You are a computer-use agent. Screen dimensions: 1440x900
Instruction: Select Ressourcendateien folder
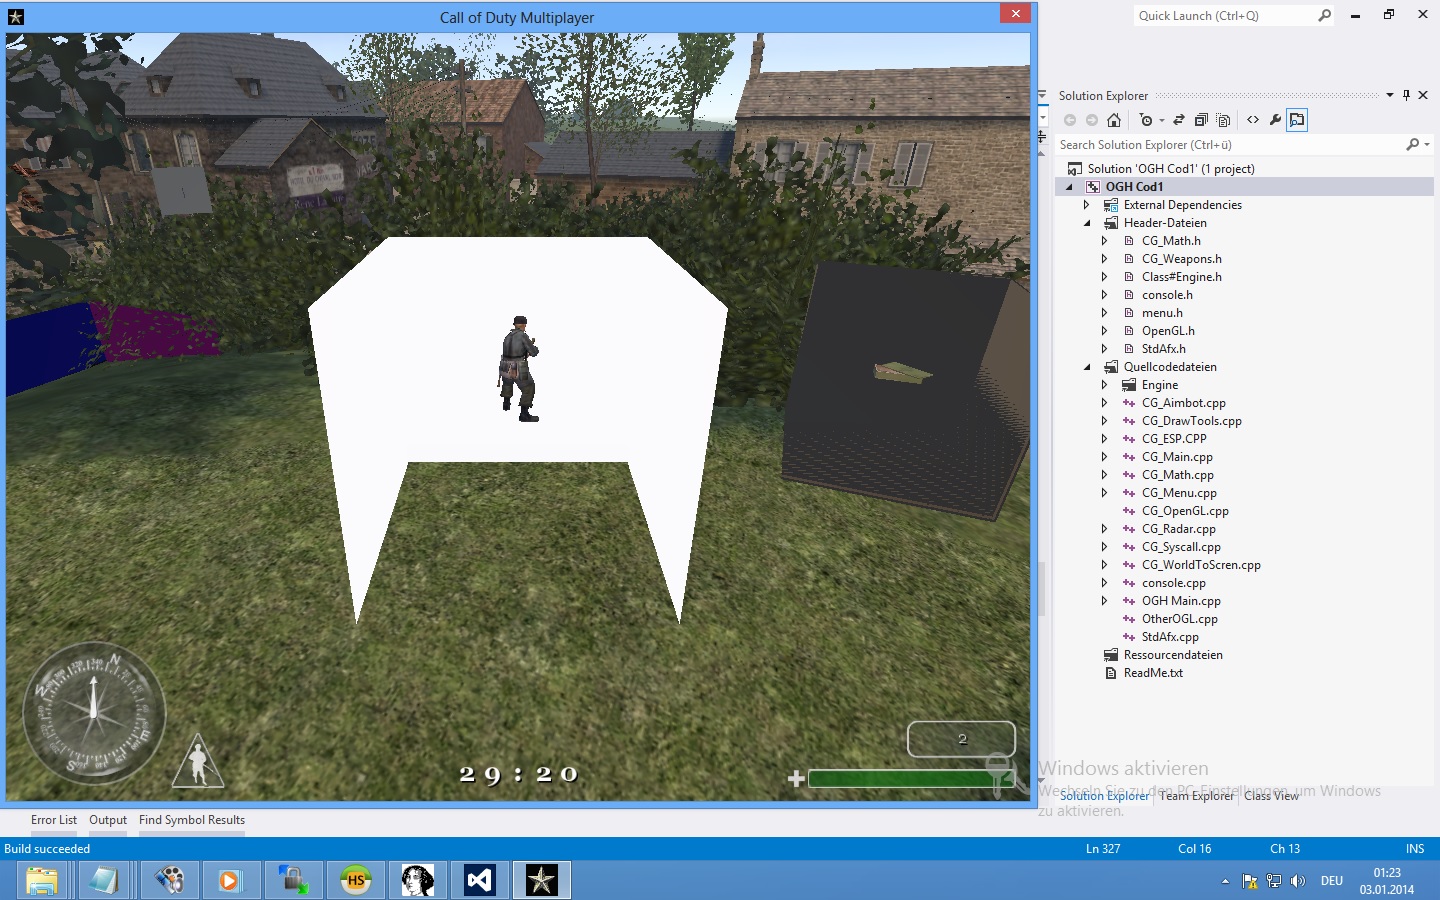(x=1173, y=655)
